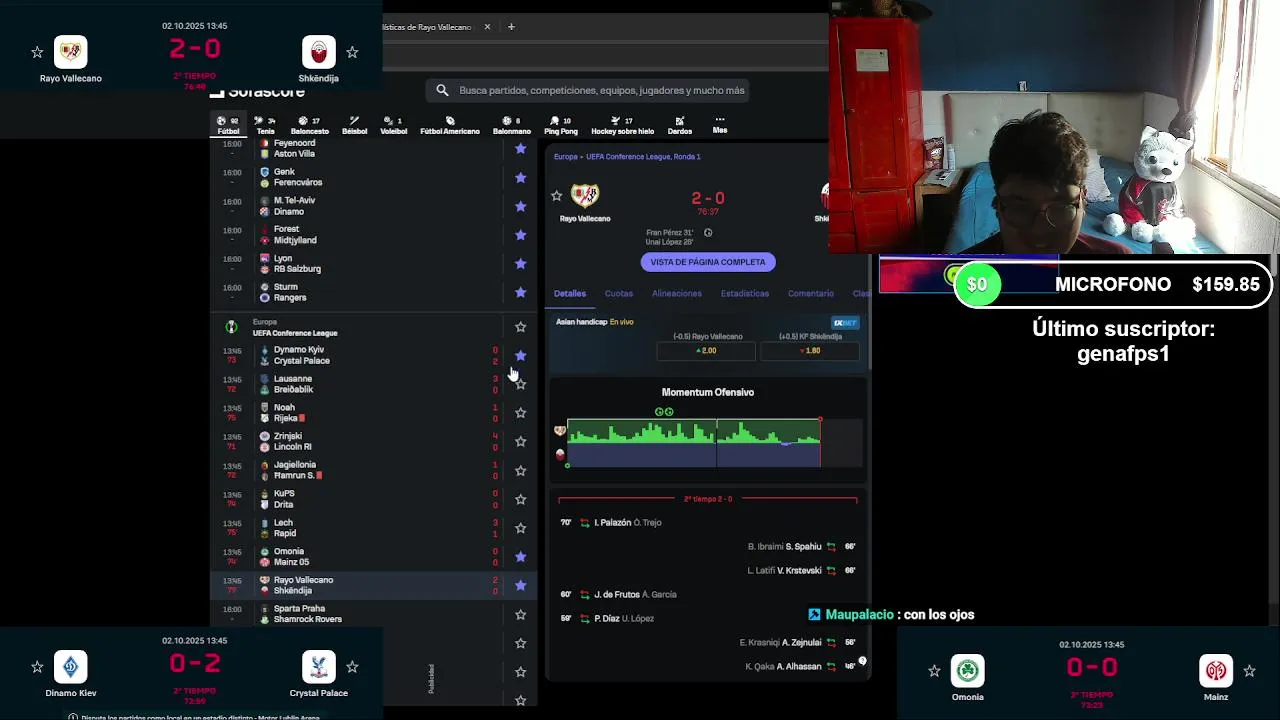Close the Rayo Vallecano browser tab
Viewport: 1280px width, 720px height.
coord(488,27)
